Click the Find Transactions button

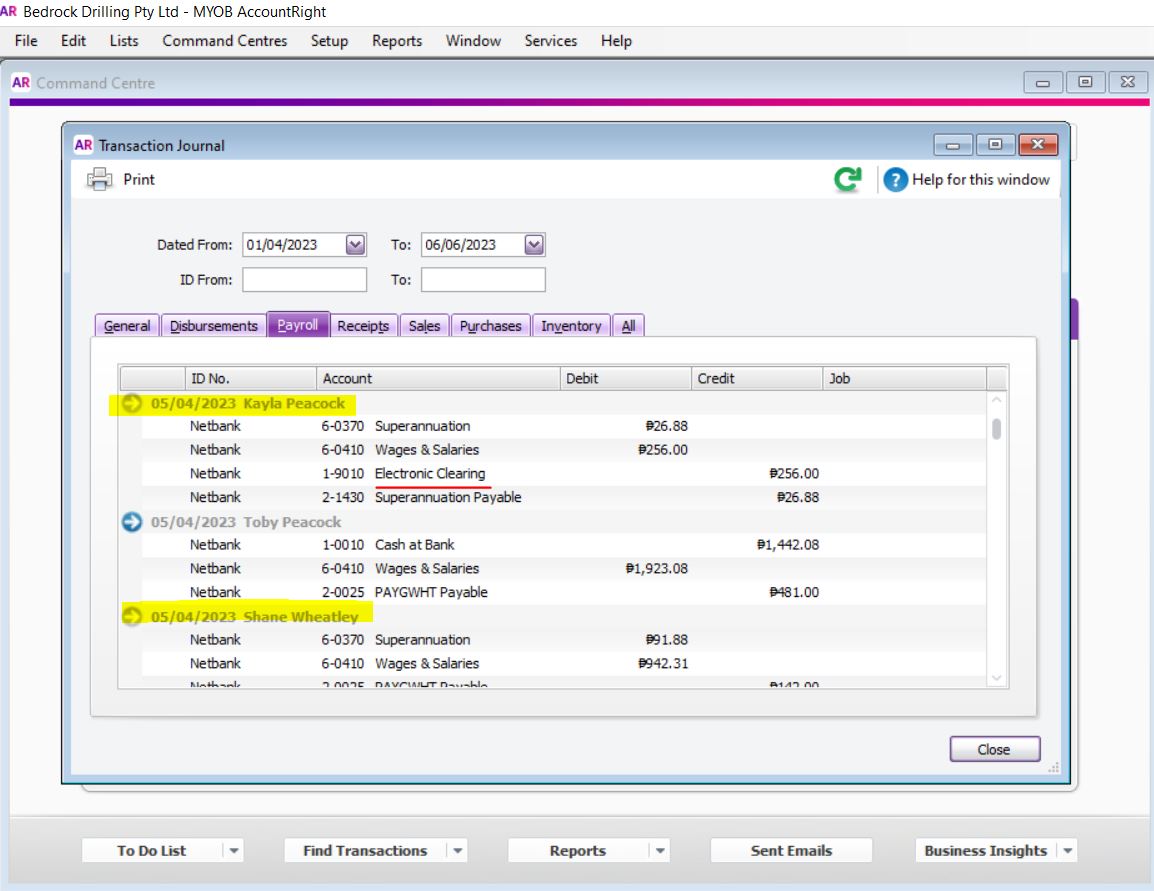(365, 851)
